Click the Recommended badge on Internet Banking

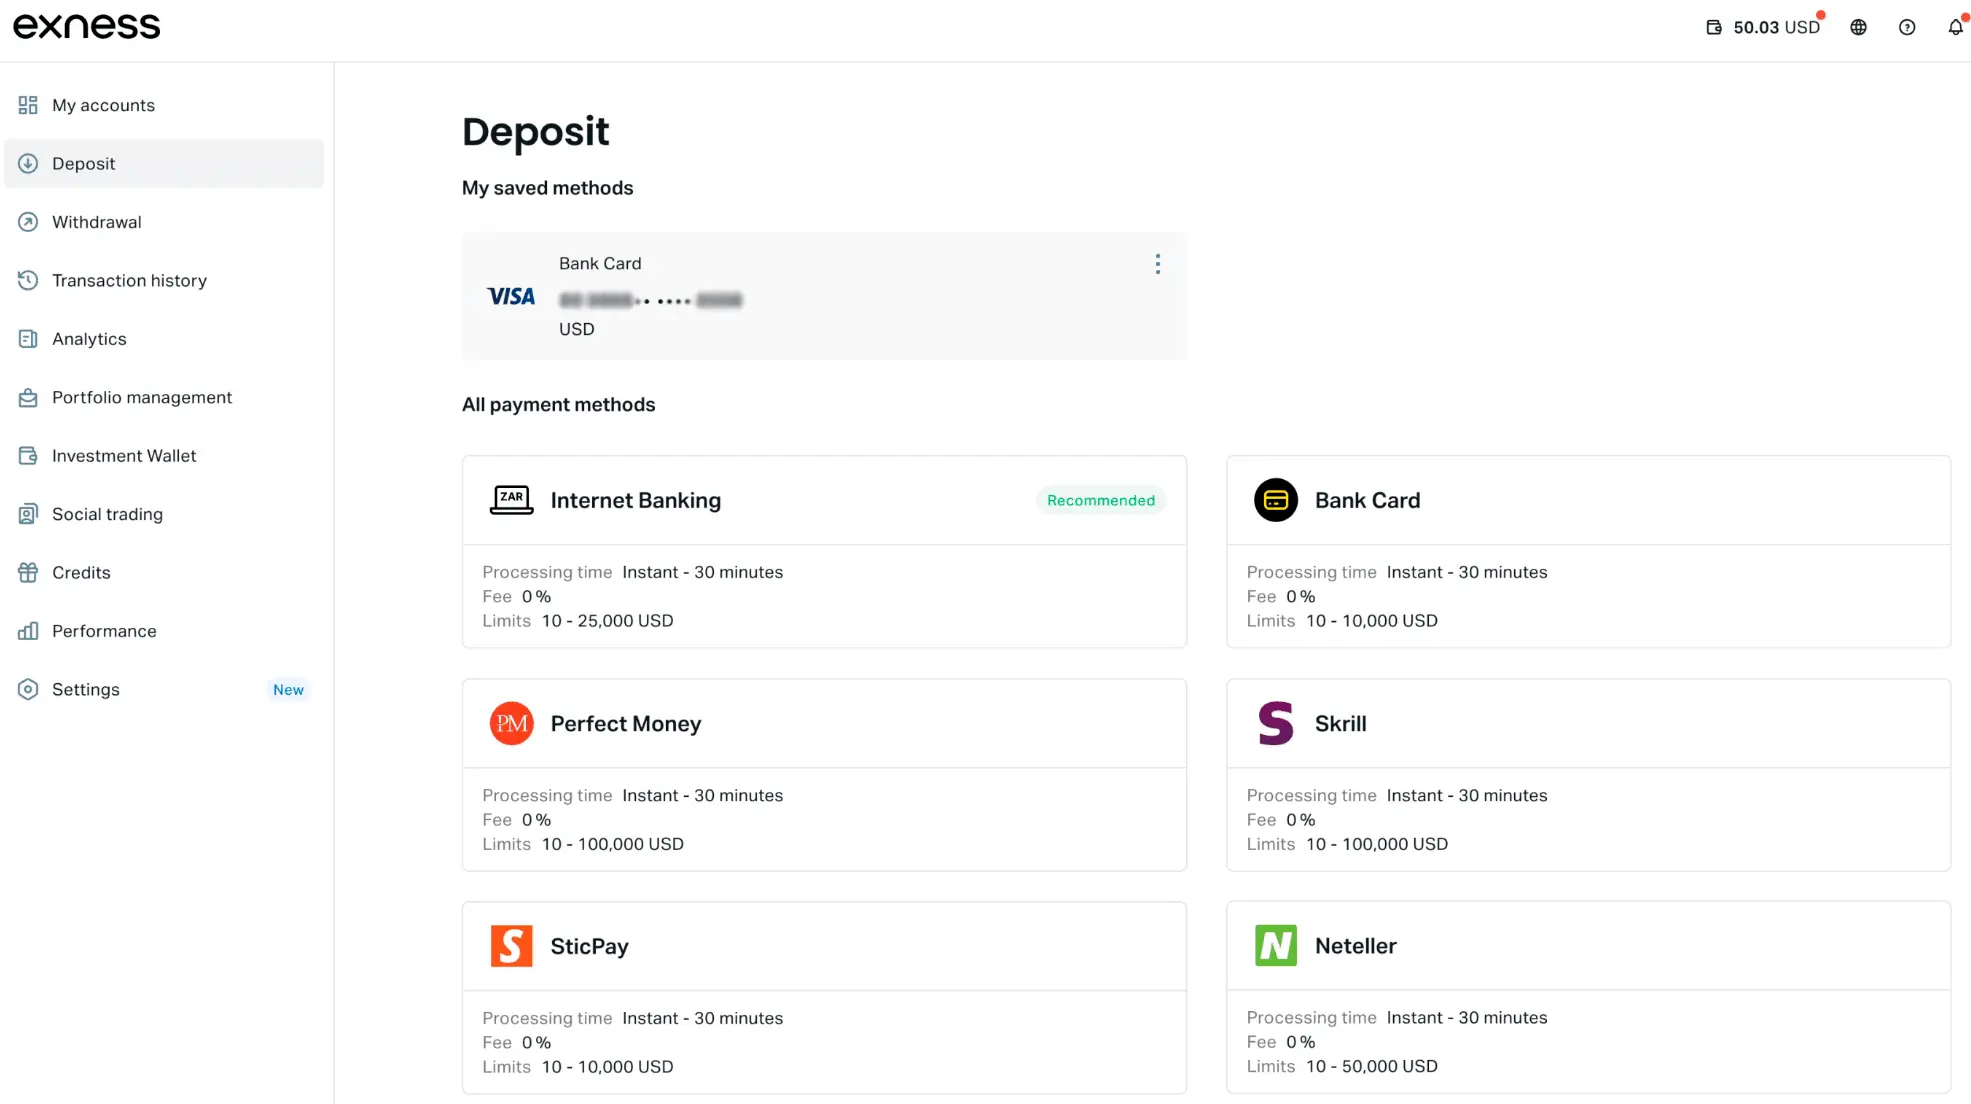[x=1100, y=500]
